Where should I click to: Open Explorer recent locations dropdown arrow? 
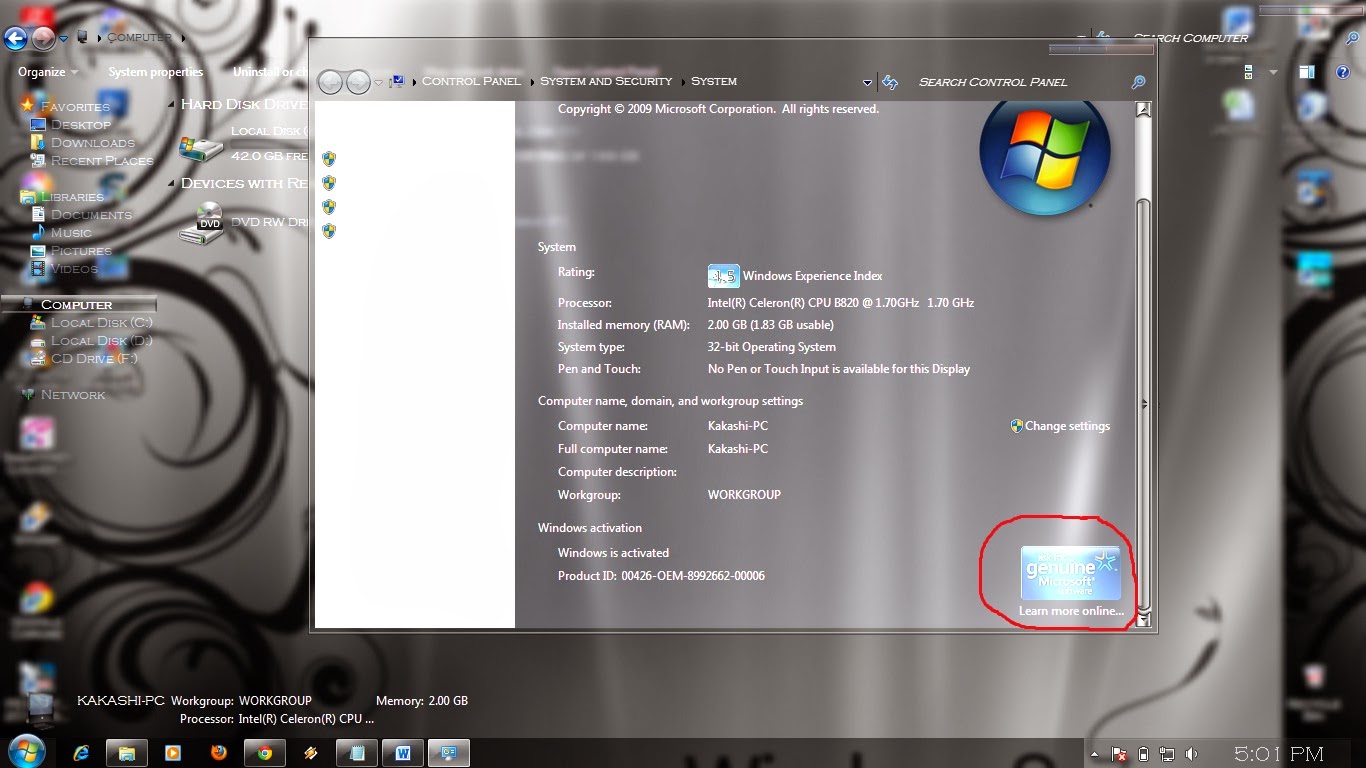pyautogui.click(x=64, y=39)
